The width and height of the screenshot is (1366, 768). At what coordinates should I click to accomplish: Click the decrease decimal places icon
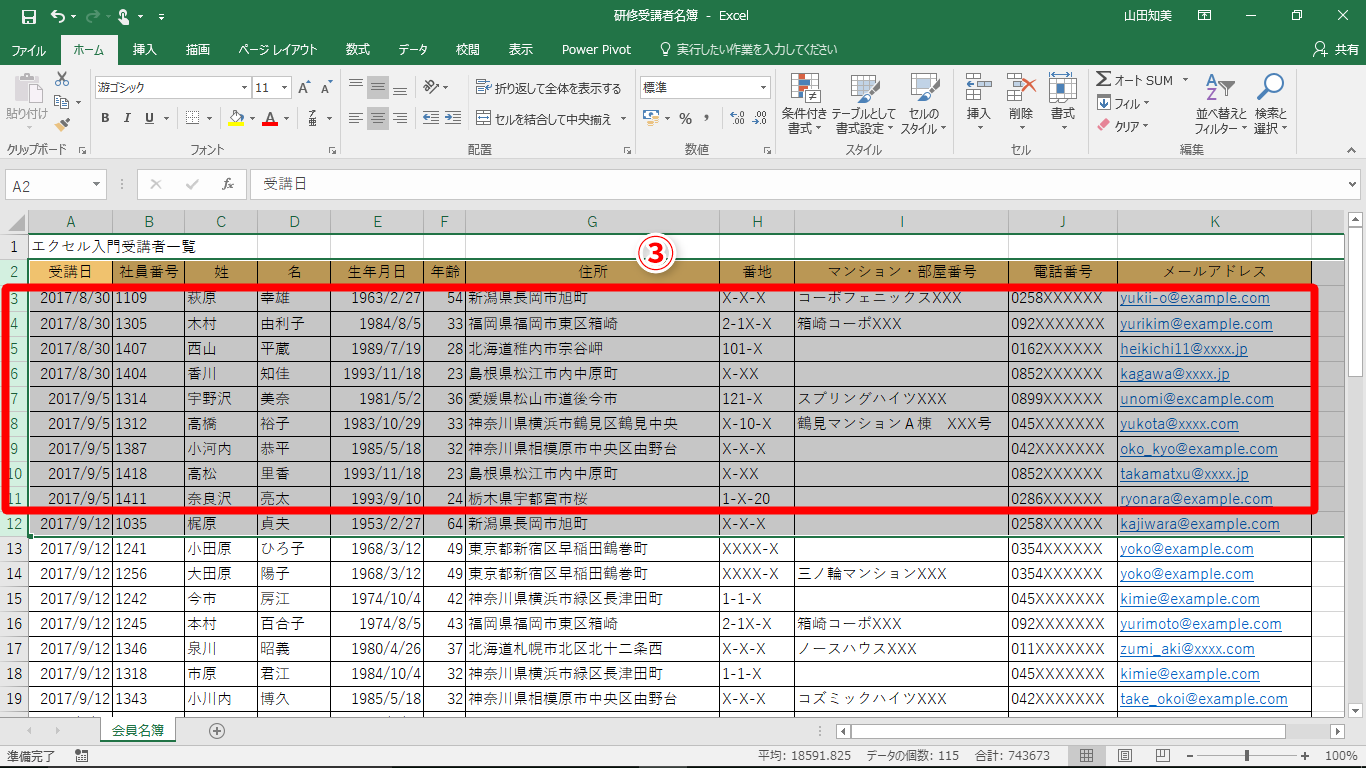pyautogui.click(x=761, y=119)
